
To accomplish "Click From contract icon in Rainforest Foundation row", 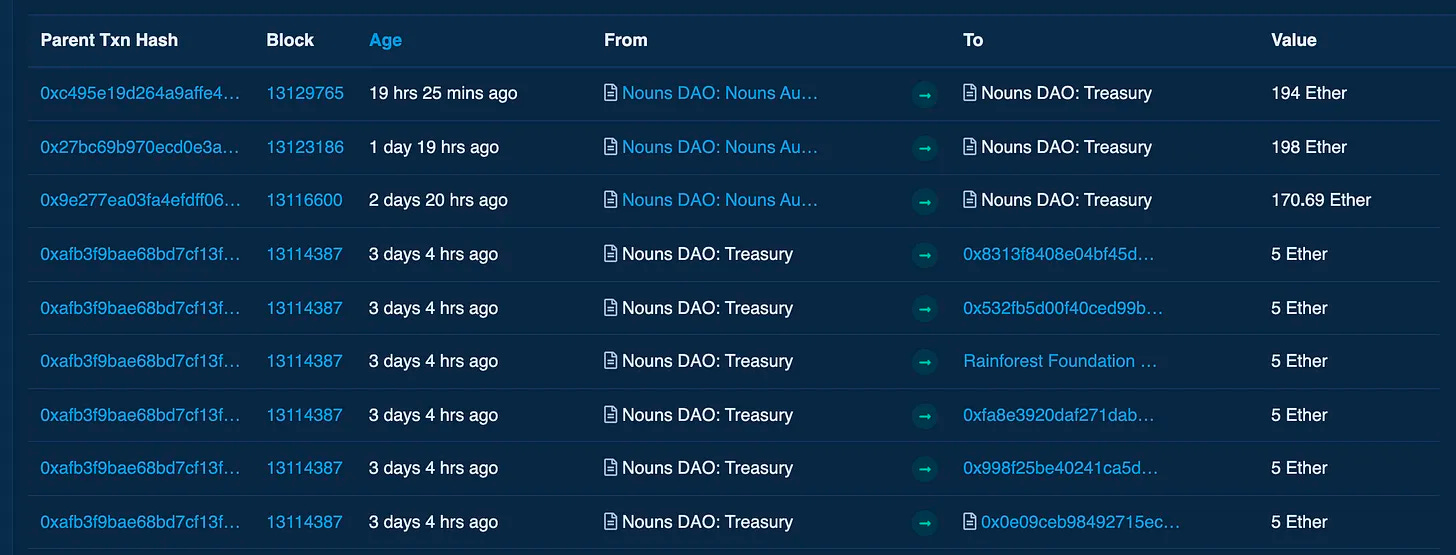I will pyautogui.click(x=611, y=361).
